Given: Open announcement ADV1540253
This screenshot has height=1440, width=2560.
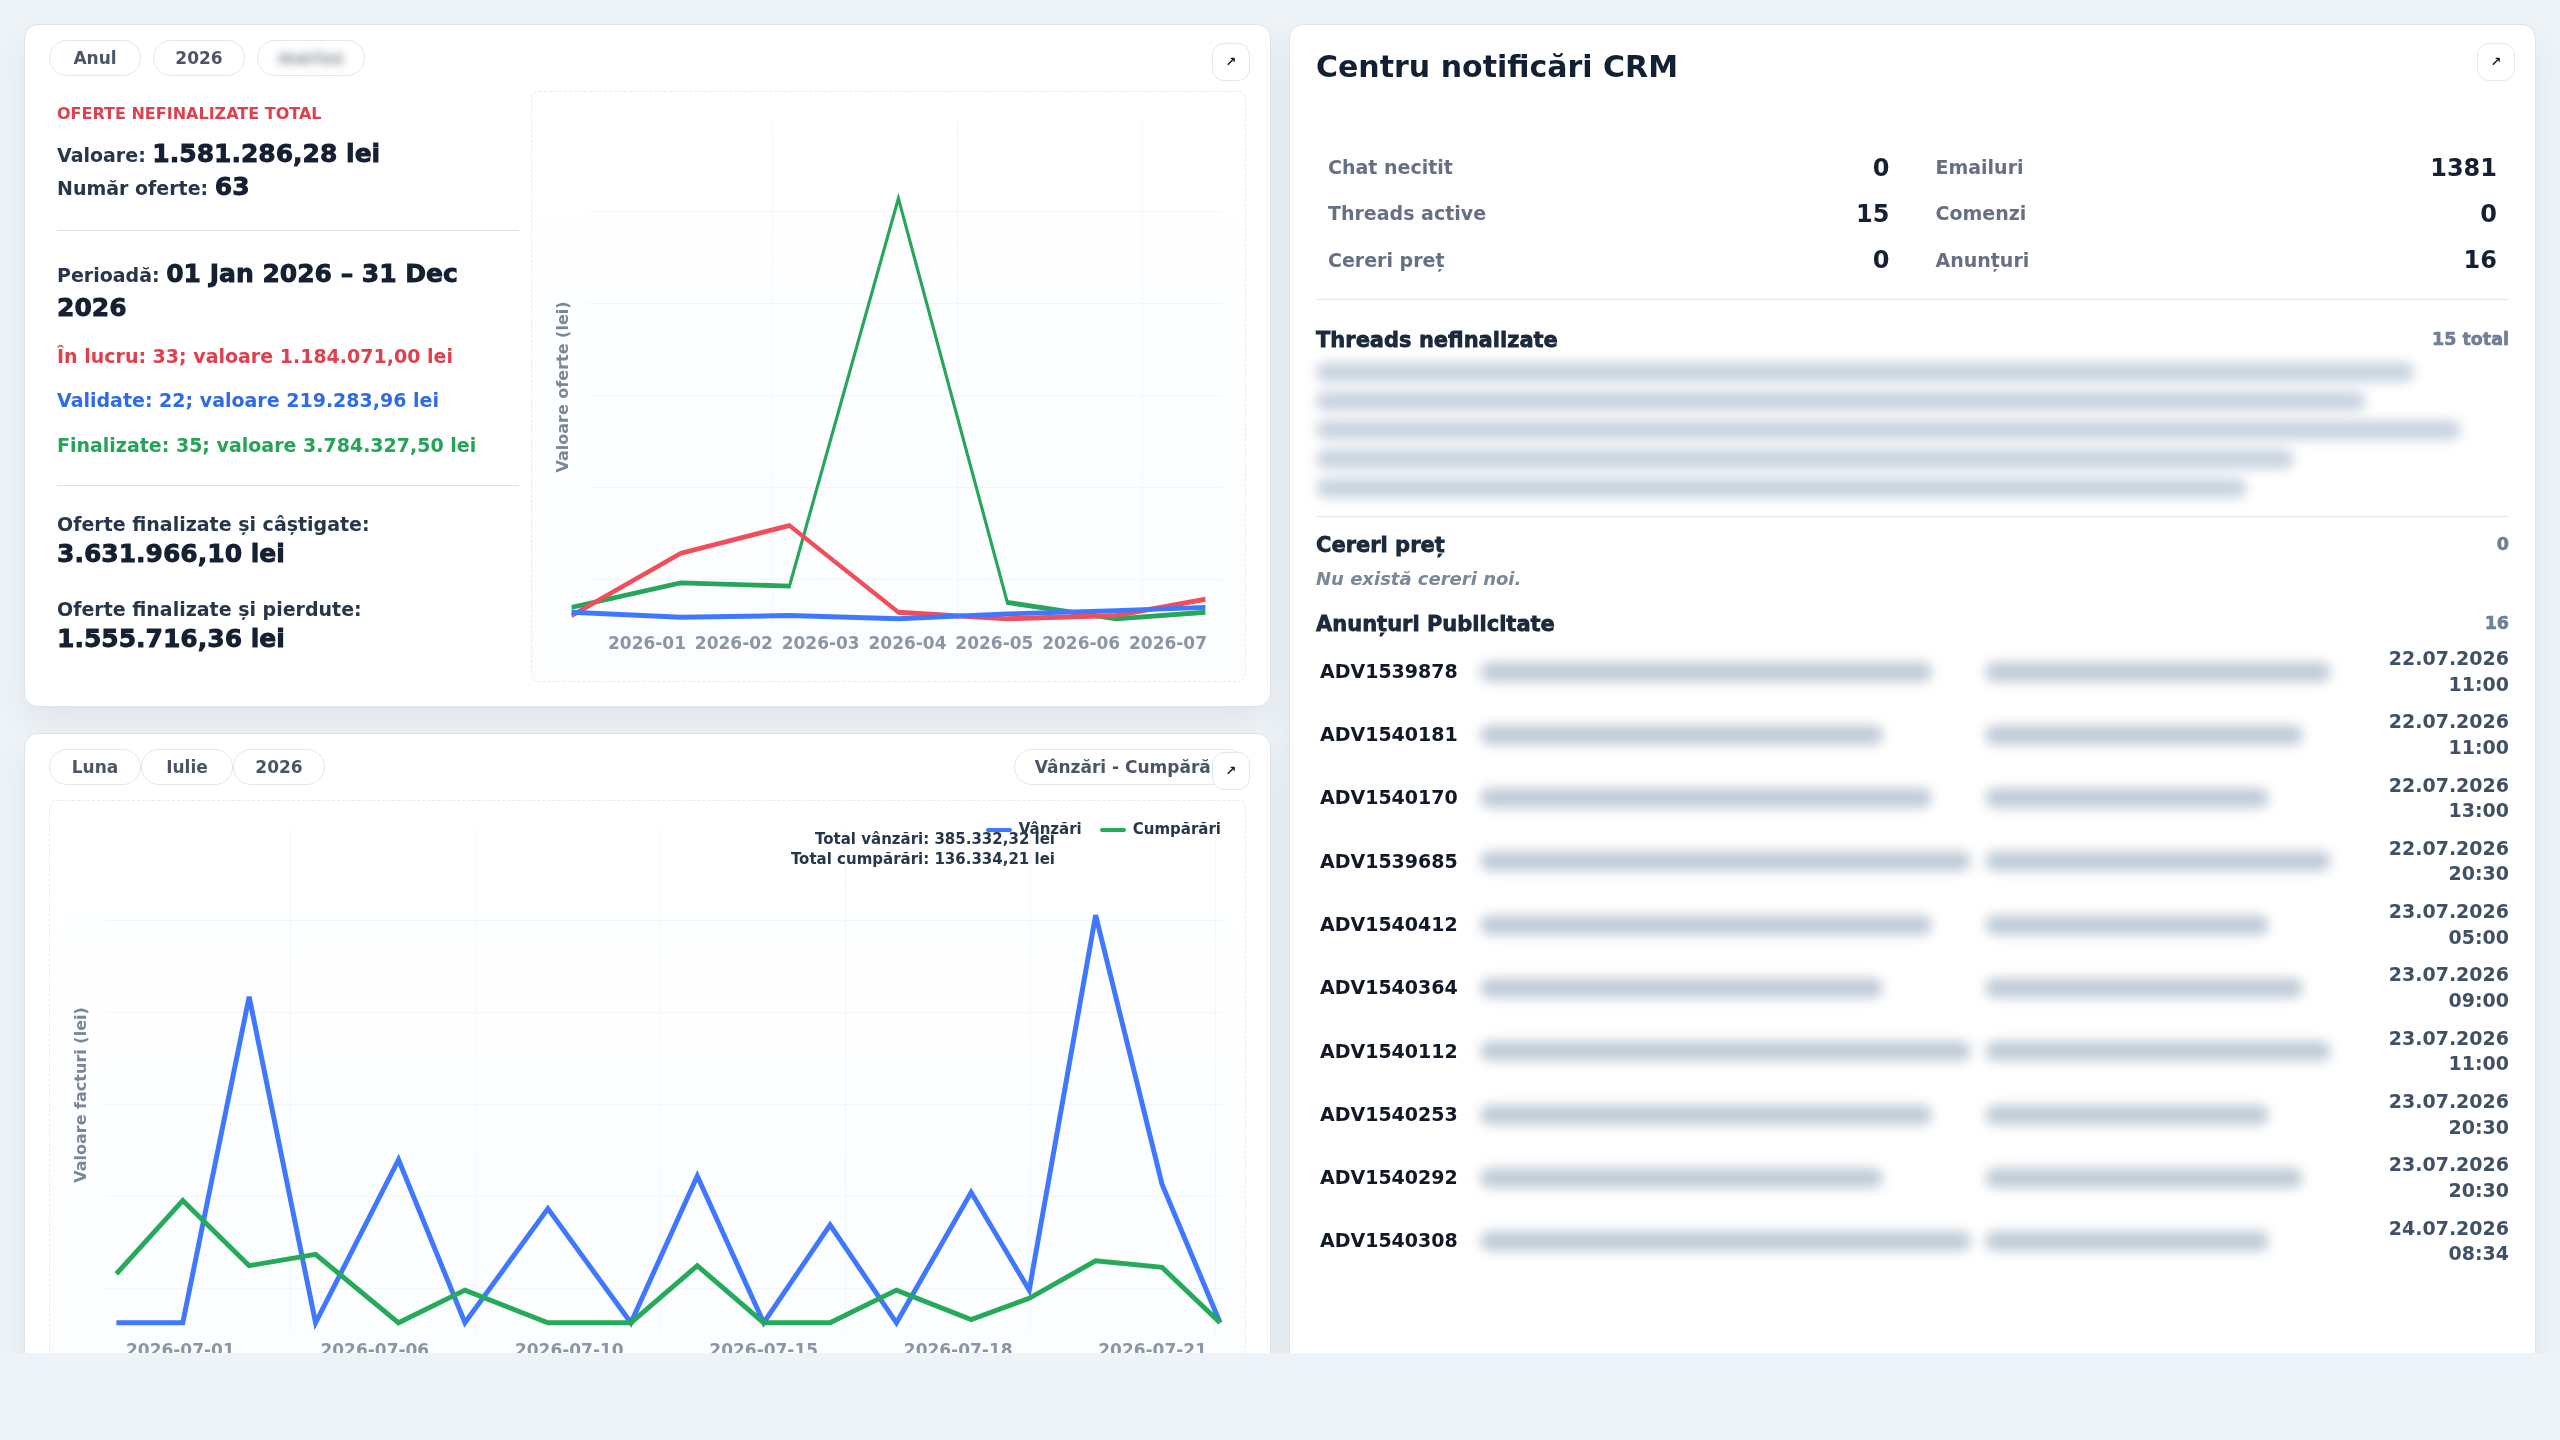Looking at the screenshot, I should point(1912,1115).
